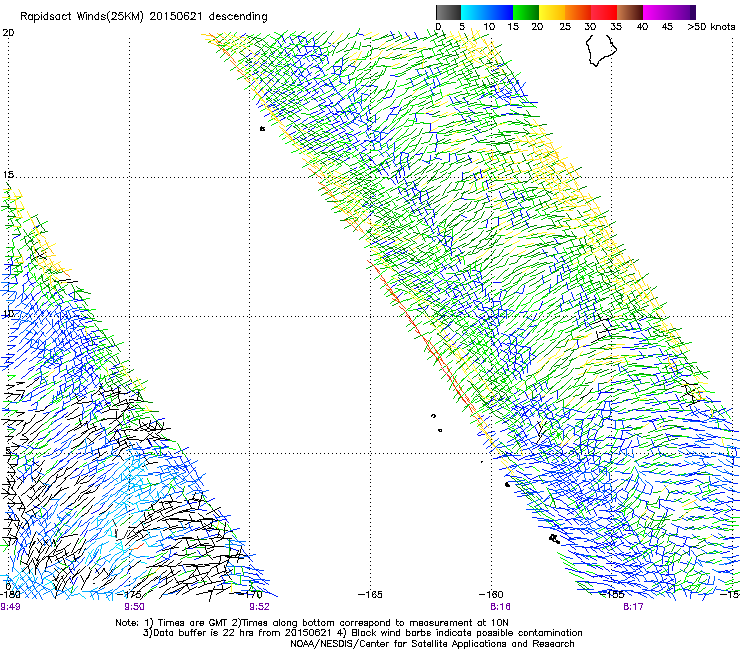Click the '>50 knots' legend label
The height and width of the screenshot is (650, 740).
711,27
